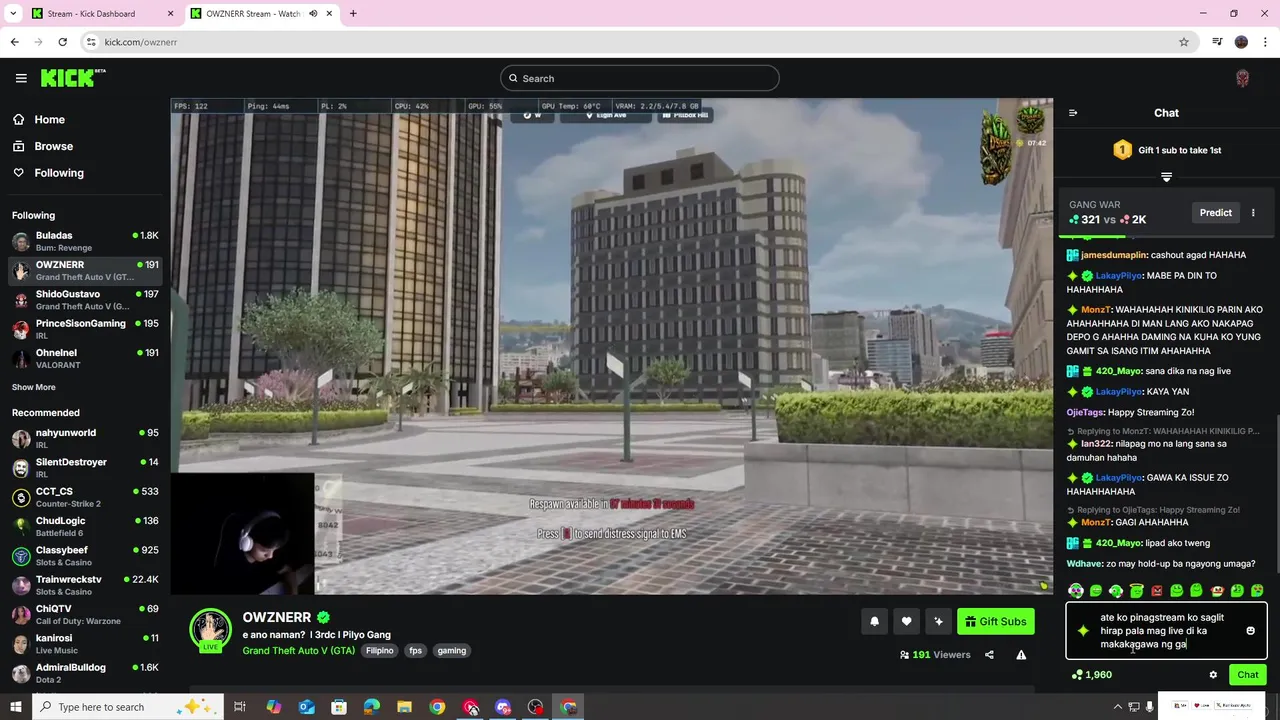Viewport: 1280px width, 720px height.
Task: Click the sparkle subscribe icon button
Action: coord(938,621)
